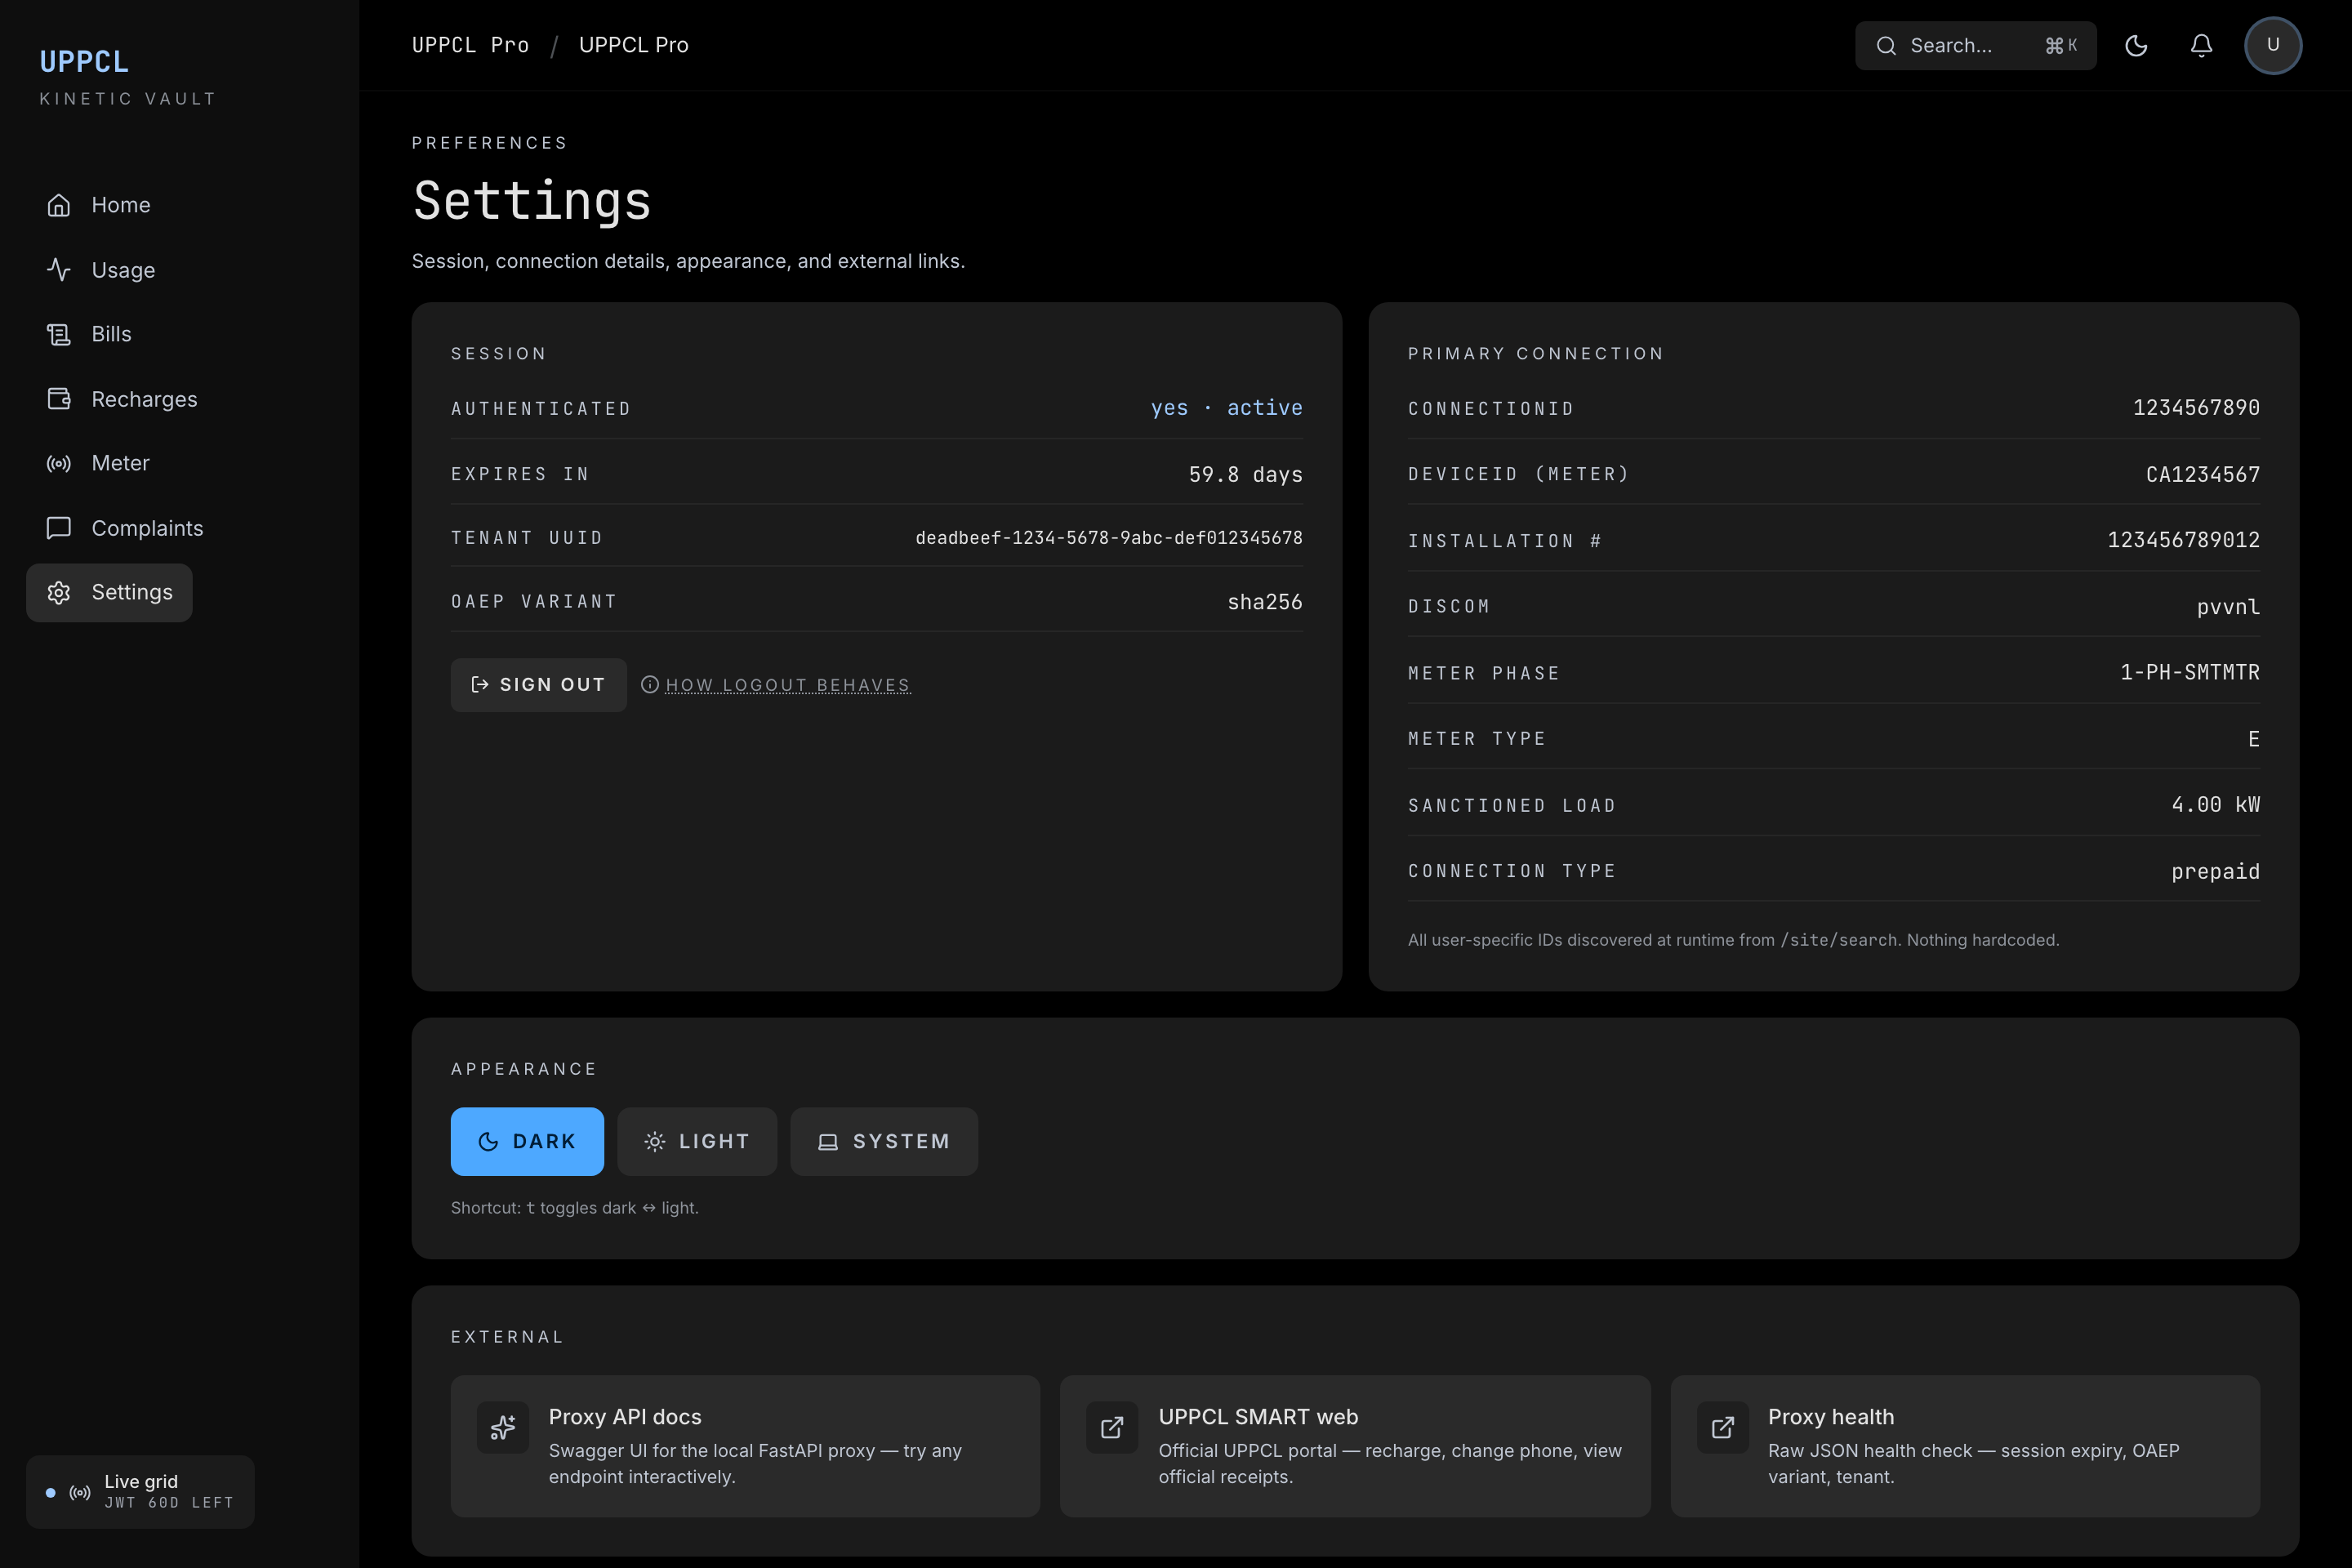Open the Proxy health card
Viewport: 2352px width, 1568px height.
[x=1965, y=1446]
